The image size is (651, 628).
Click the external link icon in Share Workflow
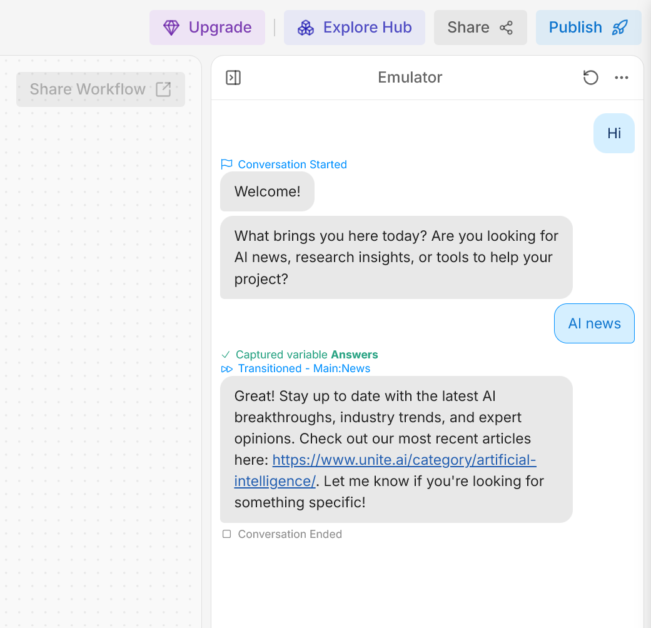point(163,89)
